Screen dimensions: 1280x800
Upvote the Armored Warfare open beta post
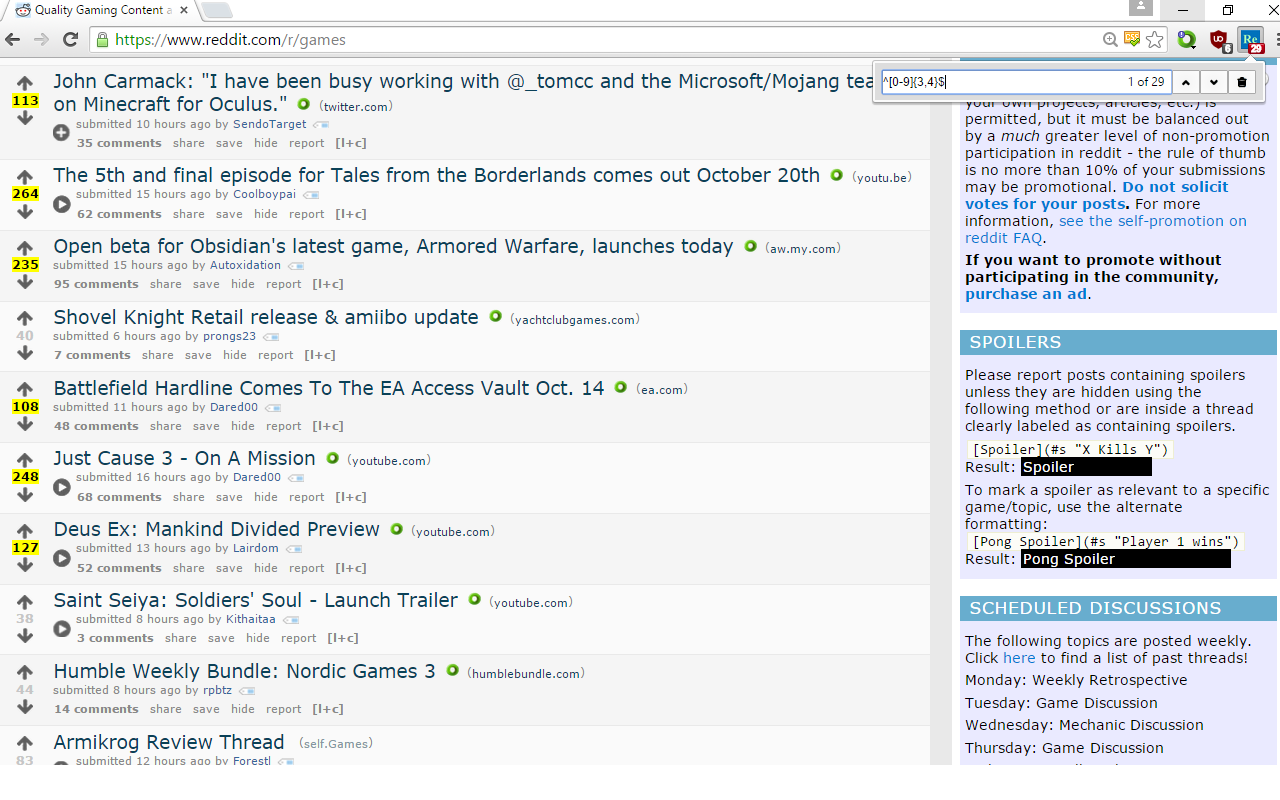click(x=25, y=248)
